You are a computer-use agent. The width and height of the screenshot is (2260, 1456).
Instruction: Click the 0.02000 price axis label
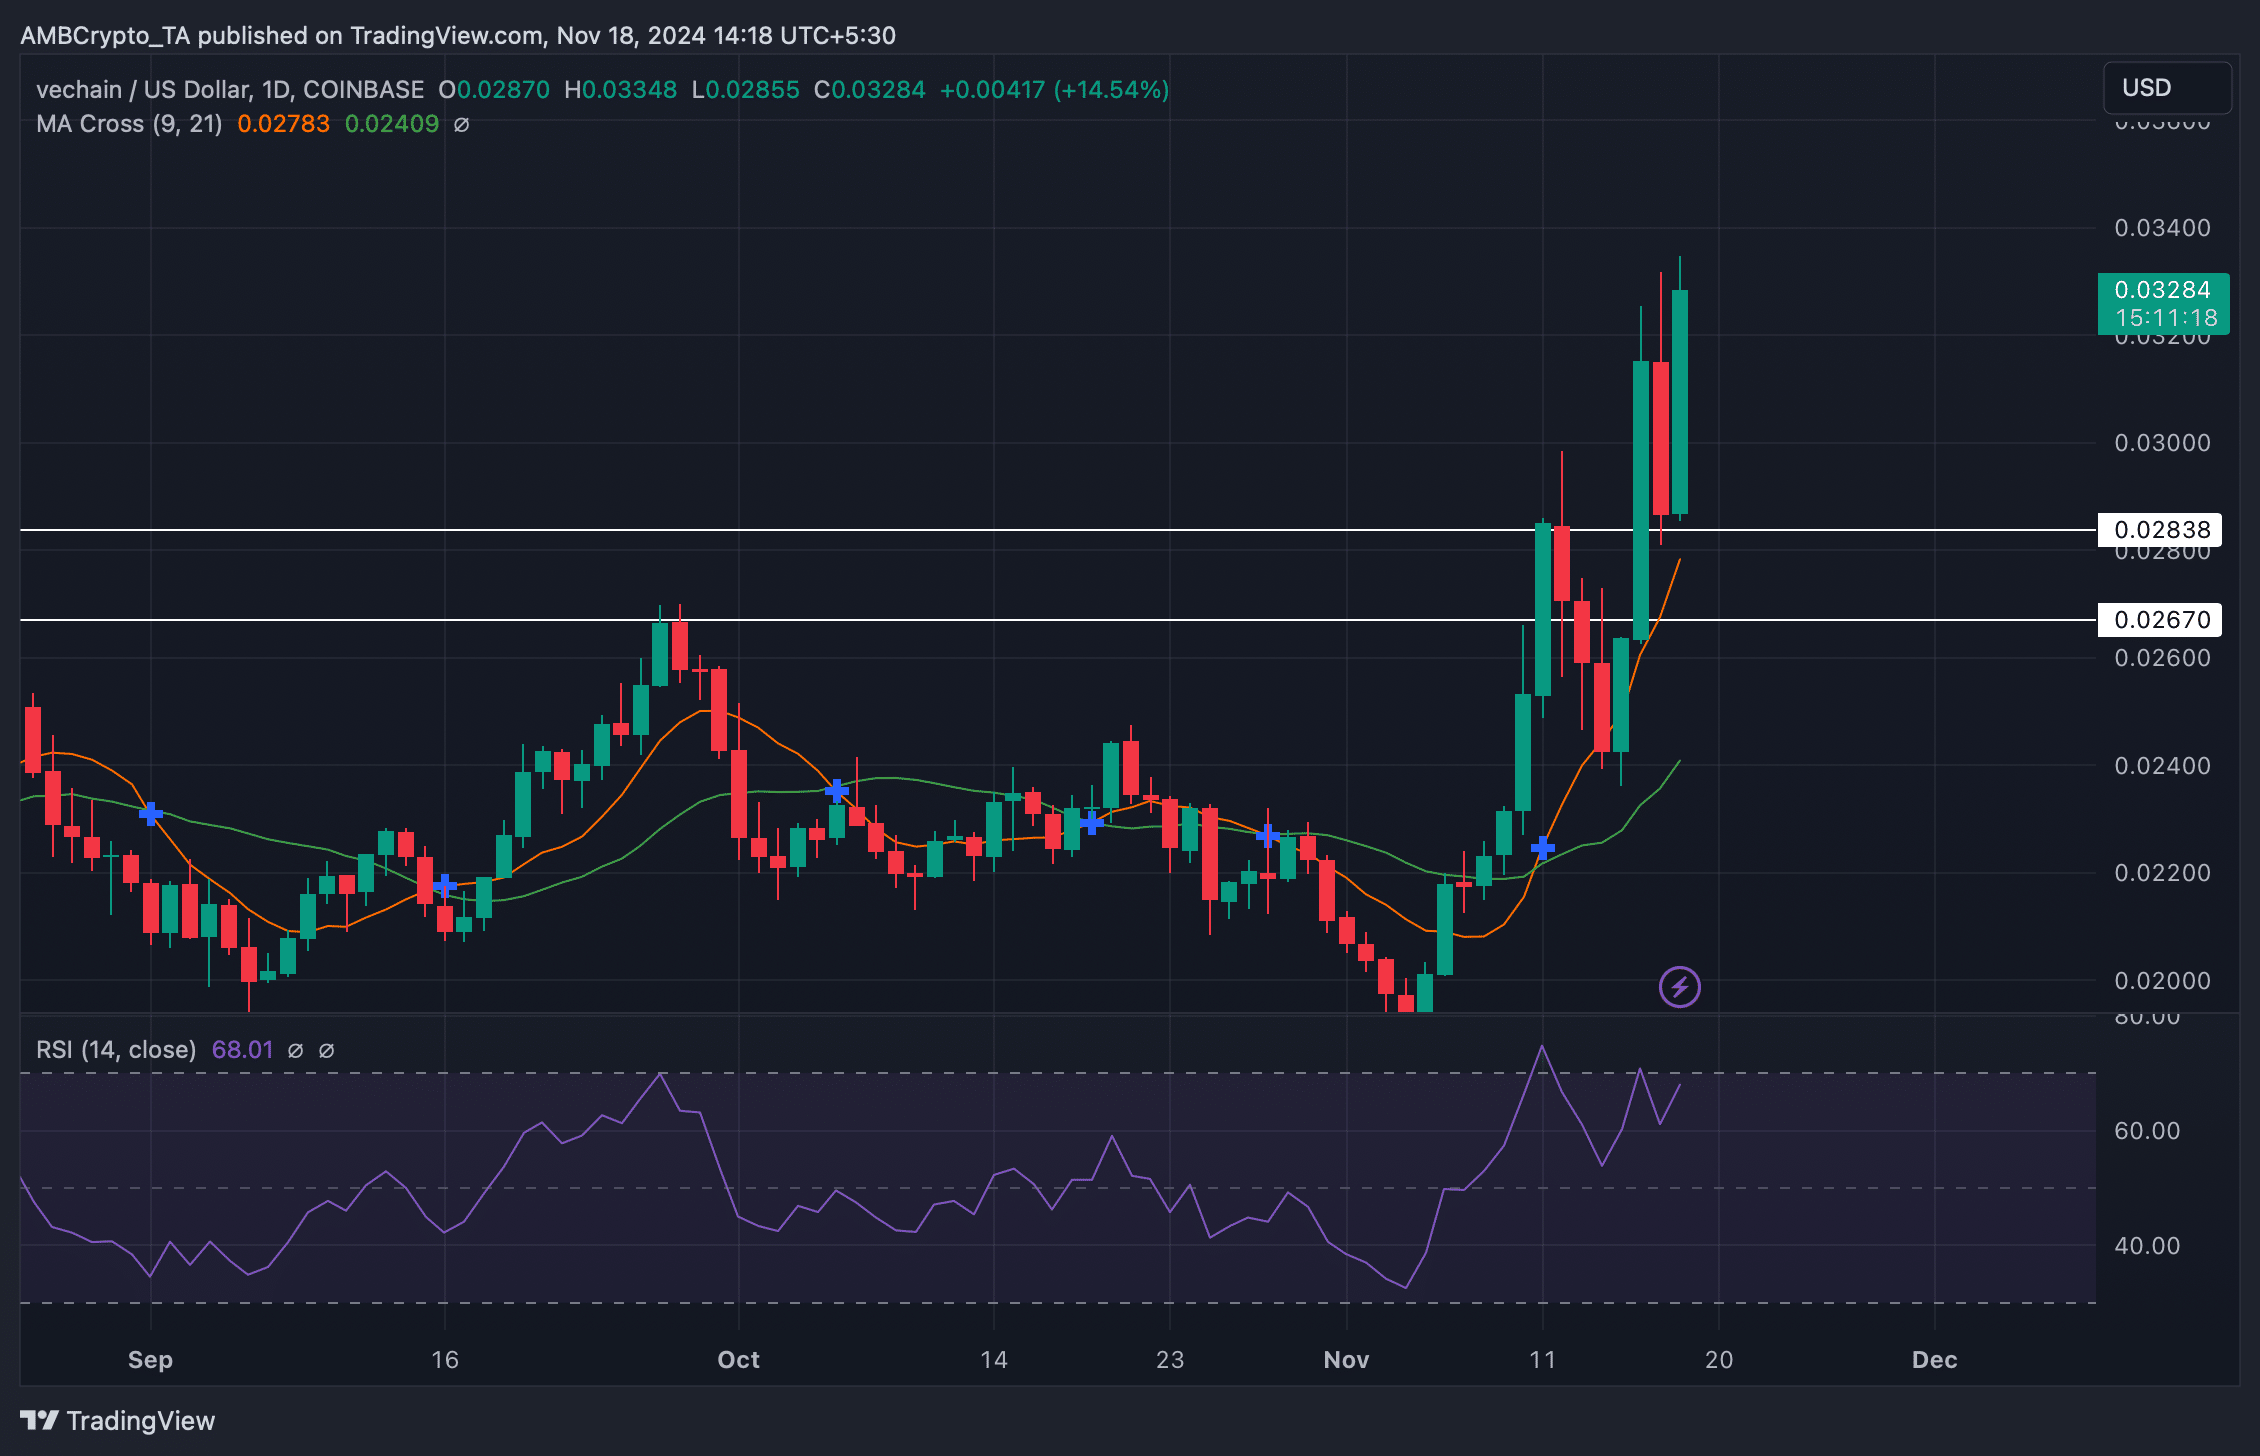coord(2163,981)
